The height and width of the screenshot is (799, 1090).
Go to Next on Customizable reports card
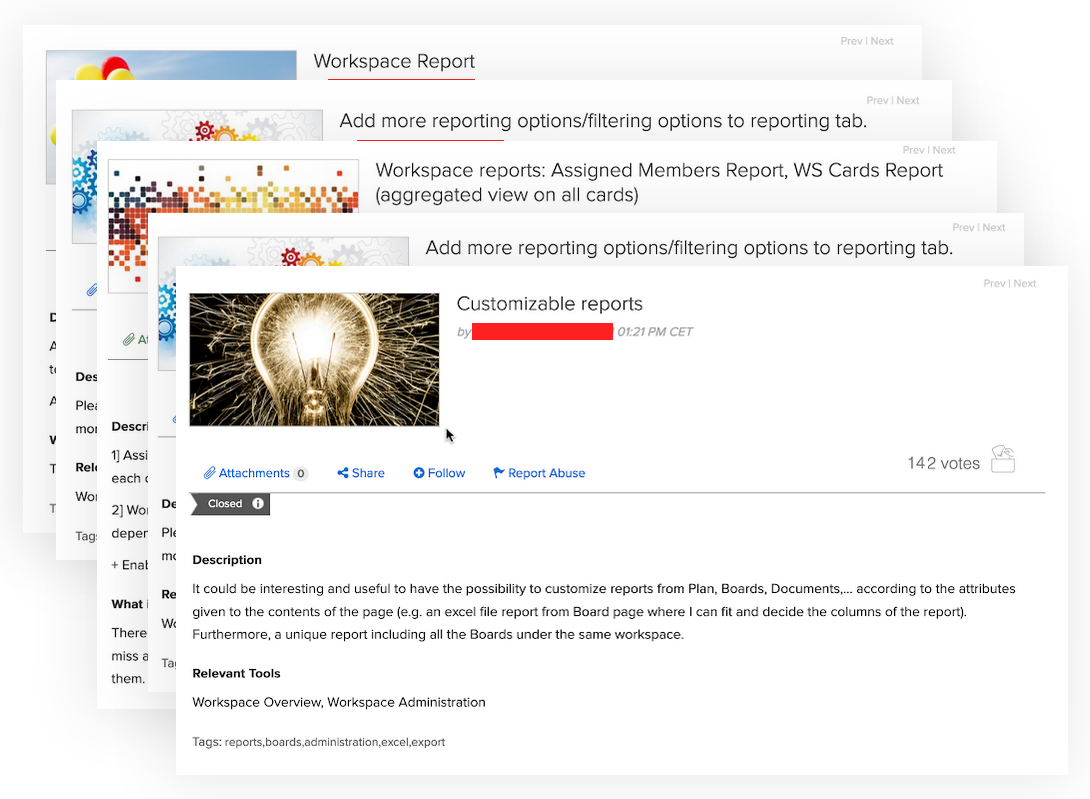click(x=1025, y=284)
